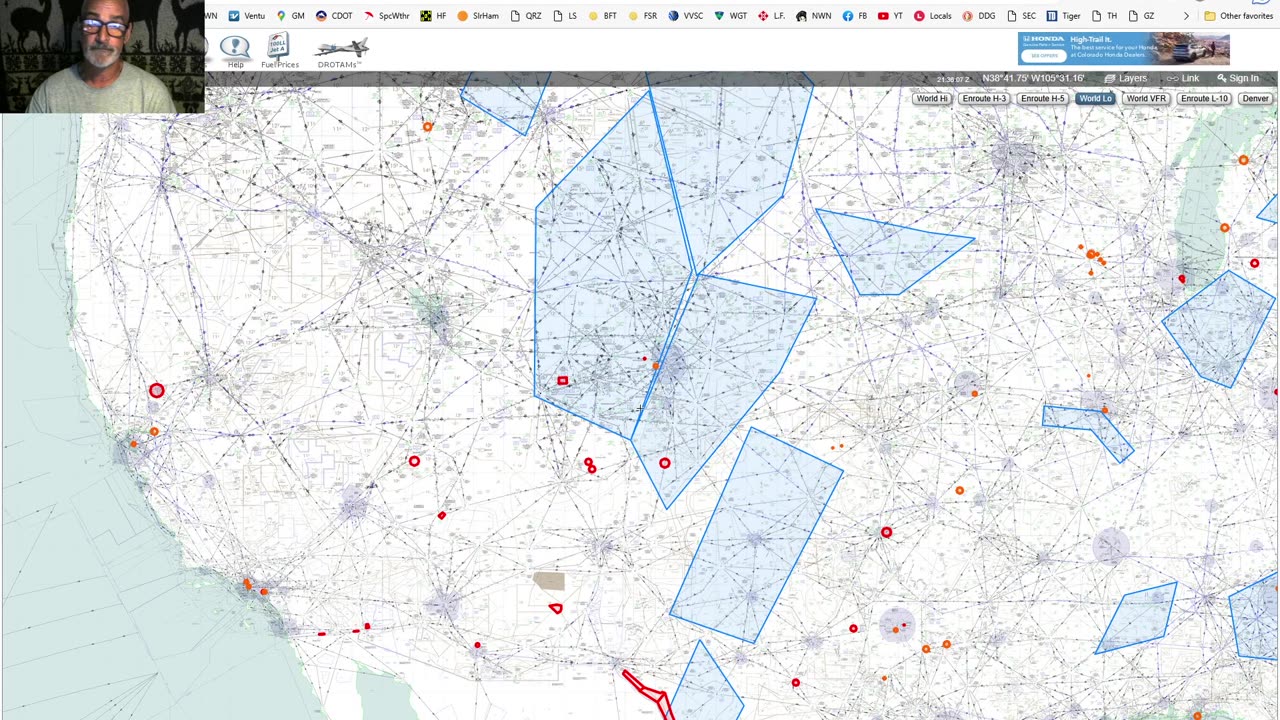Open the Fuel Prices tool
The height and width of the screenshot is (720, 1280).
(279, 52)
